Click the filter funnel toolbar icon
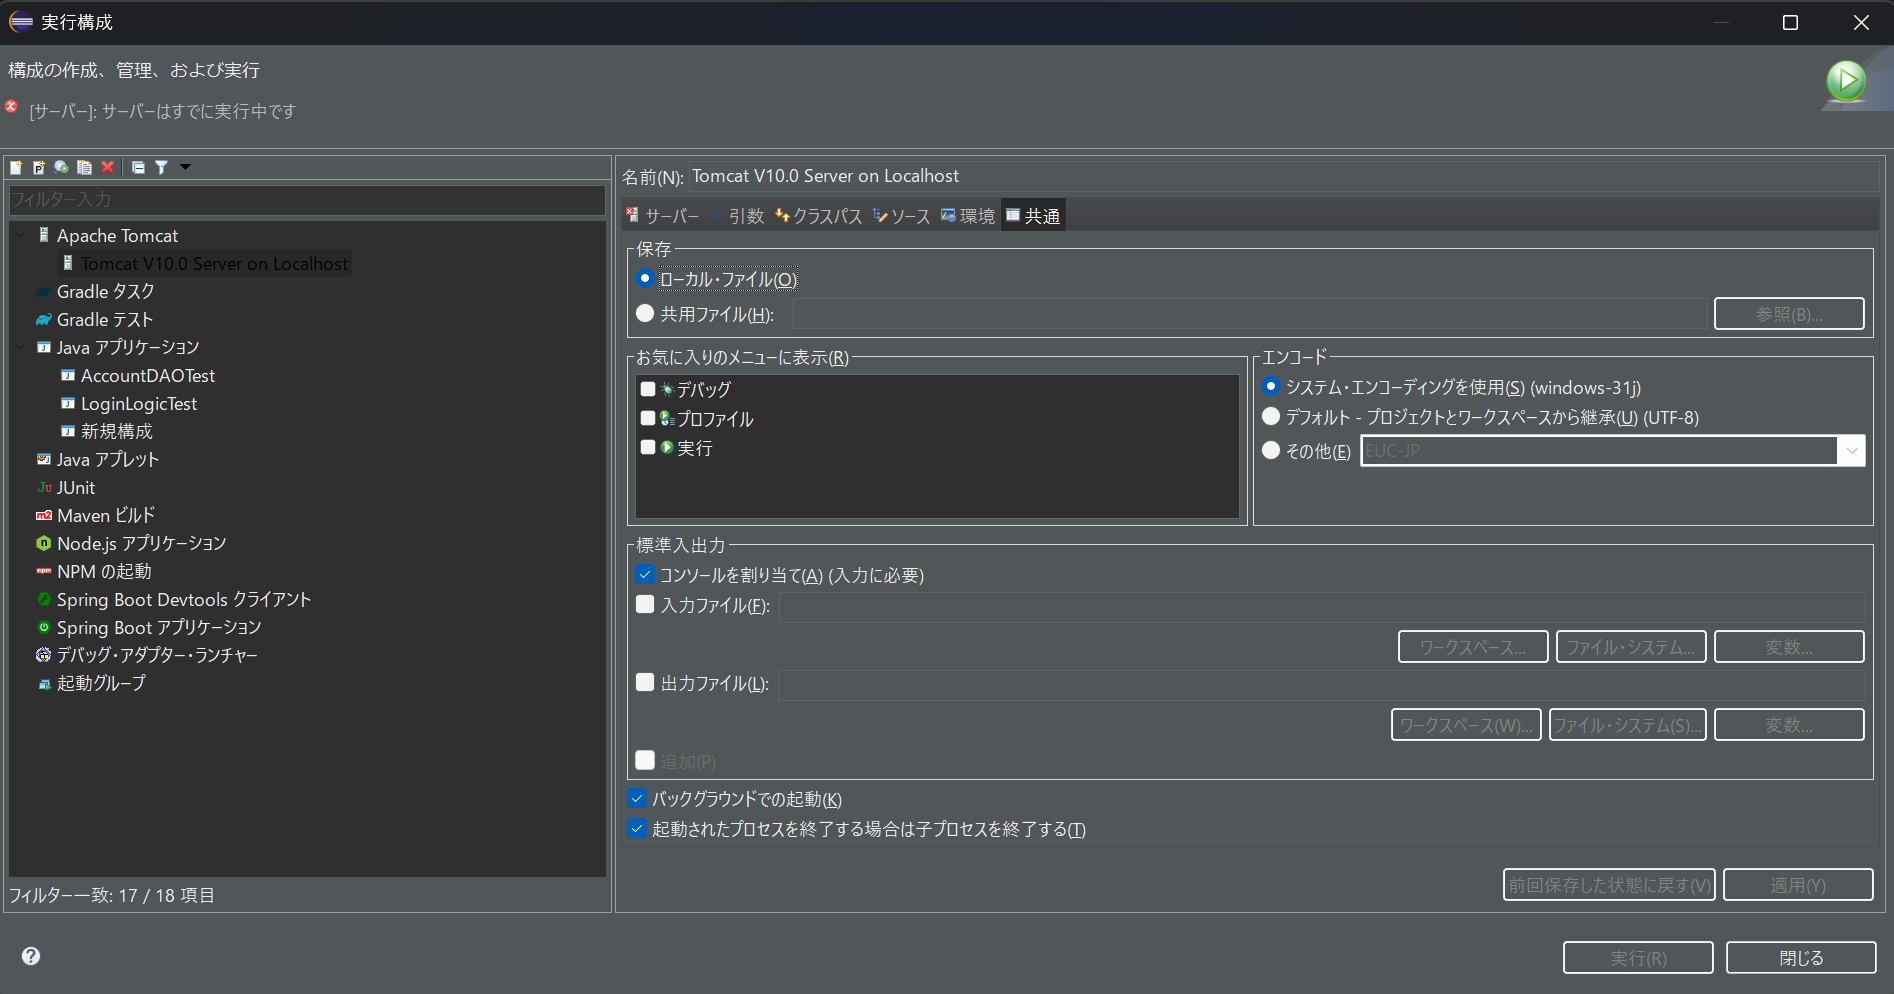The height and width of the screenshot is (994, 1894). coord(161,167)
